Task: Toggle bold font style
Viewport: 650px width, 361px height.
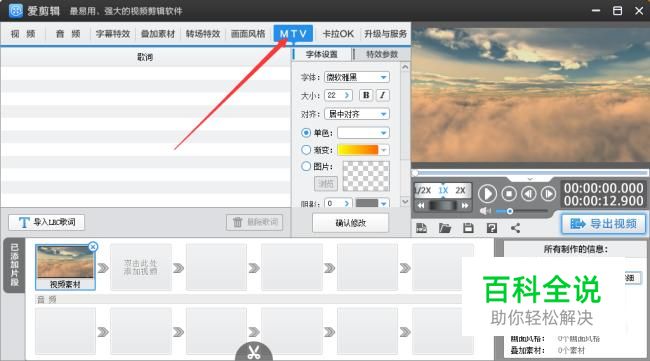Action: pos(366,95)
